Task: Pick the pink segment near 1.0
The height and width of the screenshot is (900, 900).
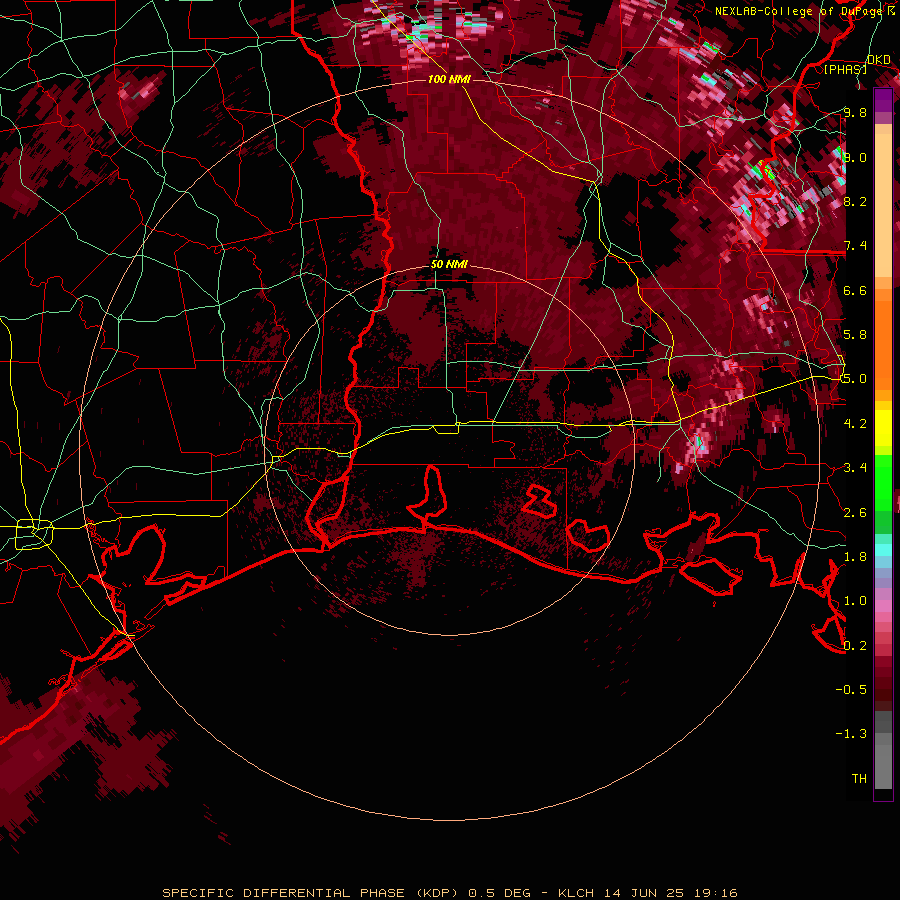Action: point(883,606)
